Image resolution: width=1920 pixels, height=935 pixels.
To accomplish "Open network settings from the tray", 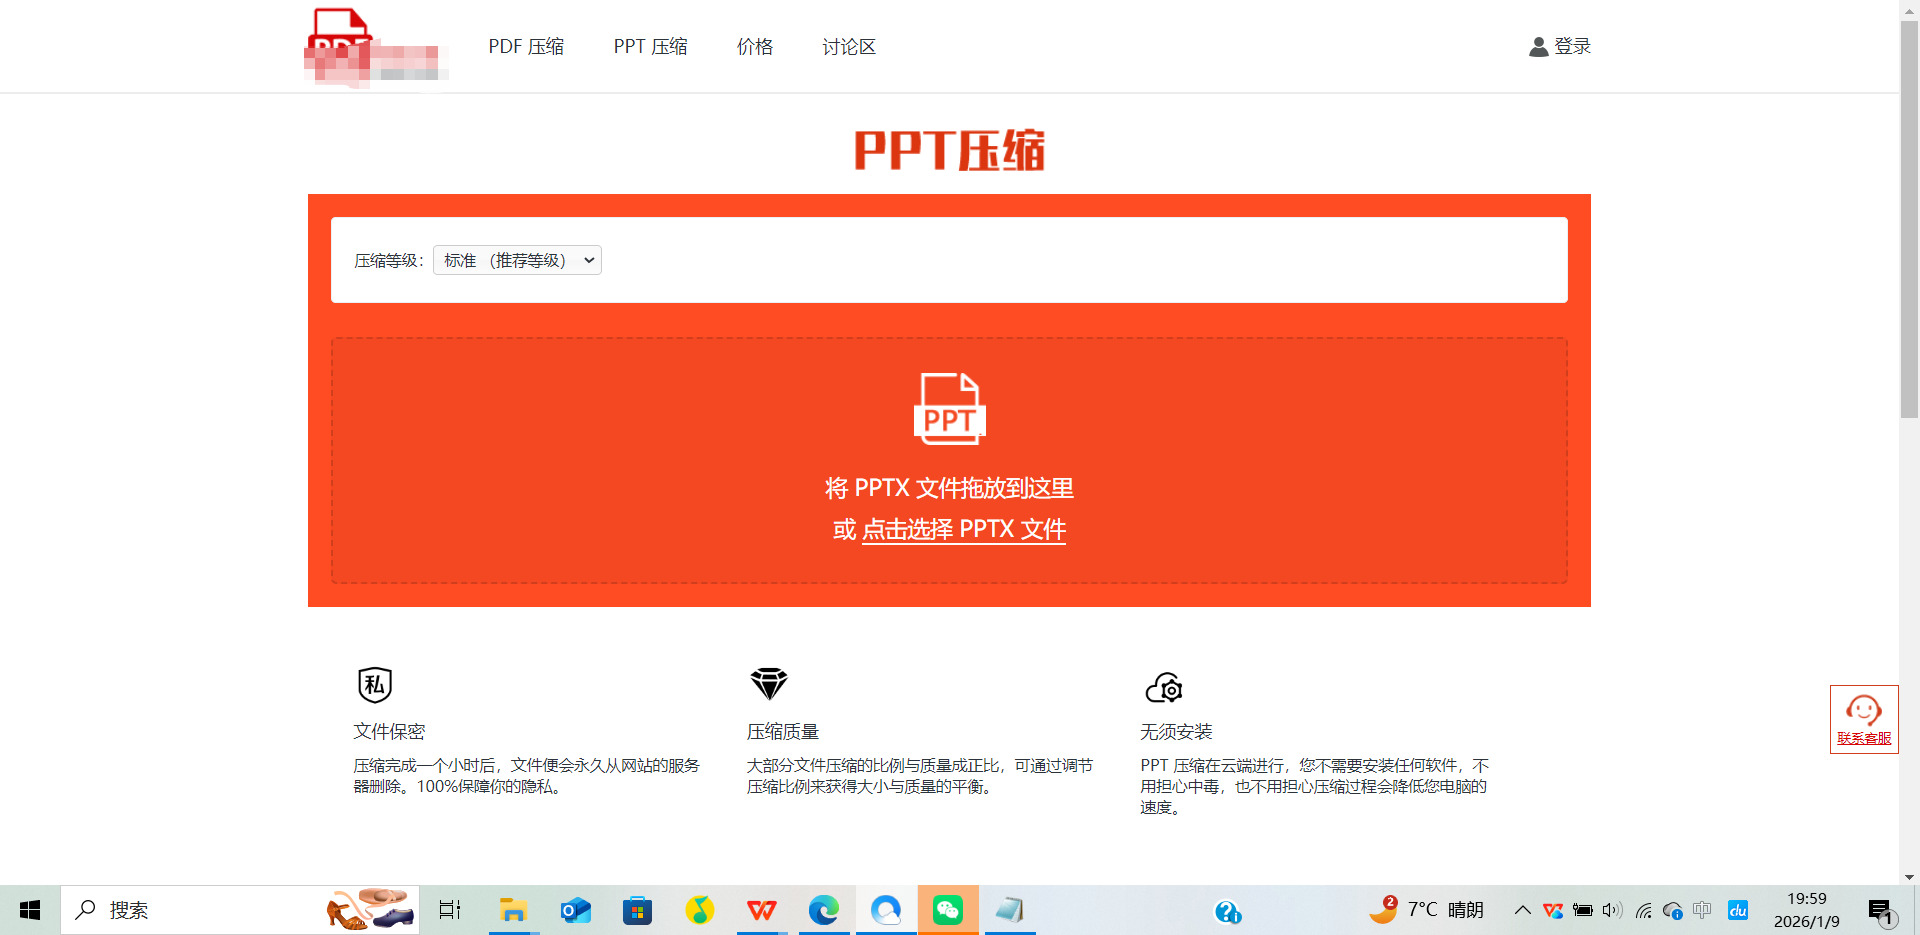I will (x=1643, y=910).
